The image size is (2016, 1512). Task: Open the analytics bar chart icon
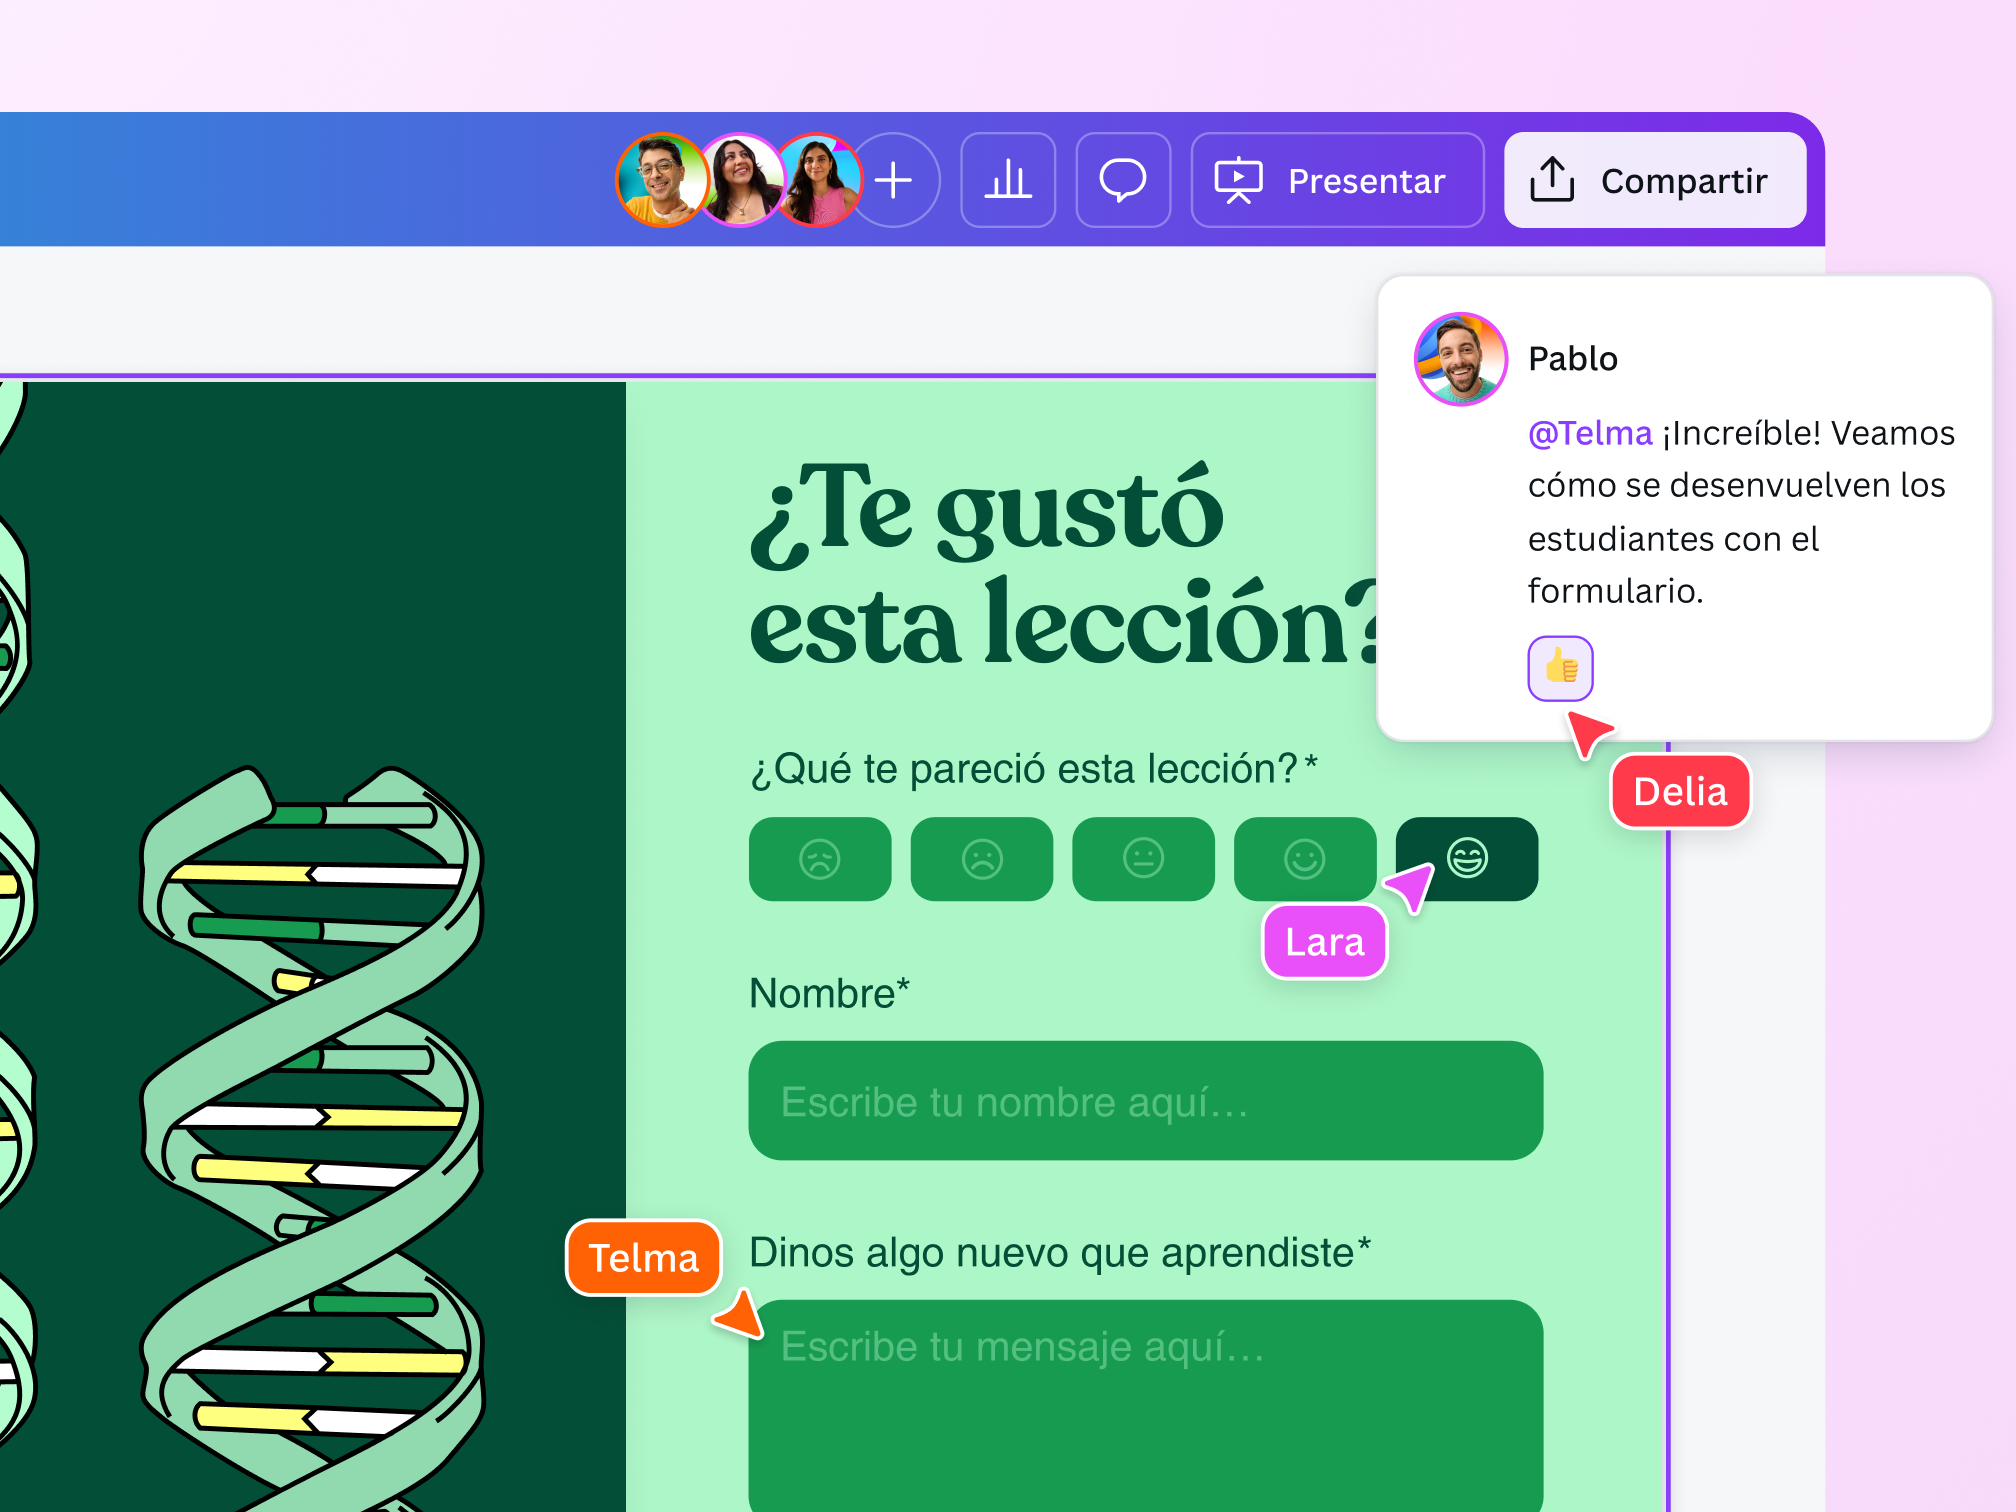[x=1008, y=181]
